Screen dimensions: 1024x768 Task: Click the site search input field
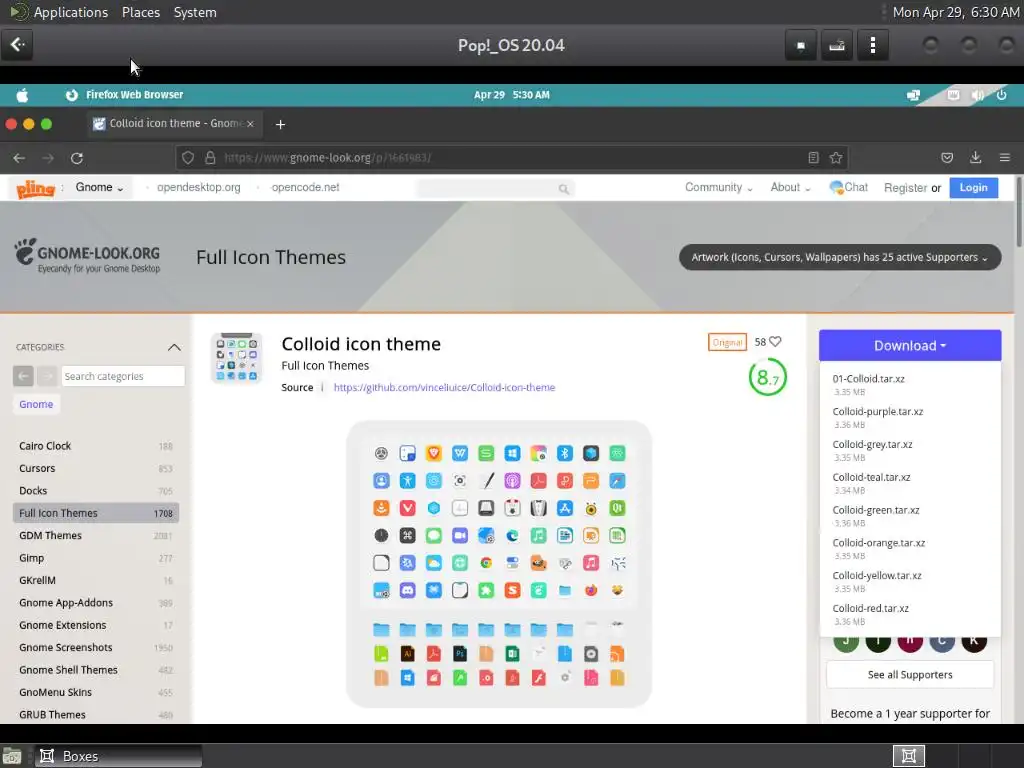point(494,189)
